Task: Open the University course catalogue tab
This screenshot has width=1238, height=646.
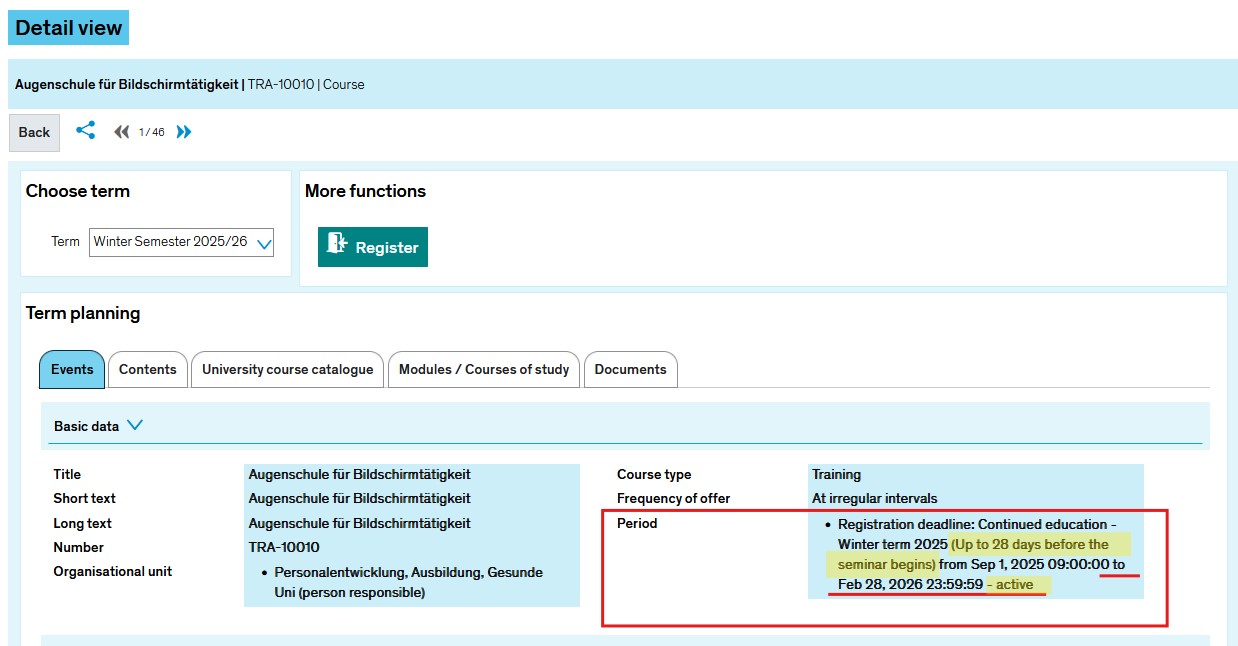Action: pos(287,370)
